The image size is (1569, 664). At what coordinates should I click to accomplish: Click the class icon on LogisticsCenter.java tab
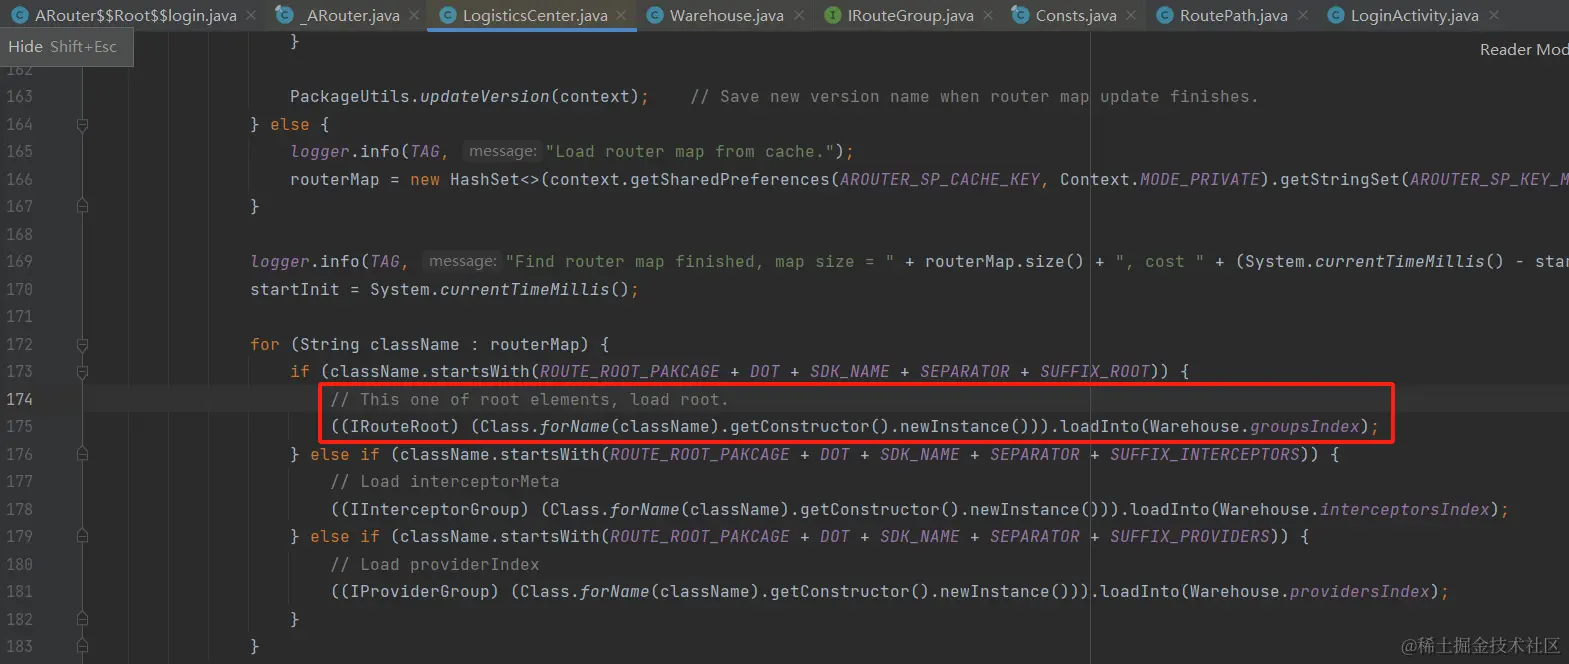coord(448,15)
